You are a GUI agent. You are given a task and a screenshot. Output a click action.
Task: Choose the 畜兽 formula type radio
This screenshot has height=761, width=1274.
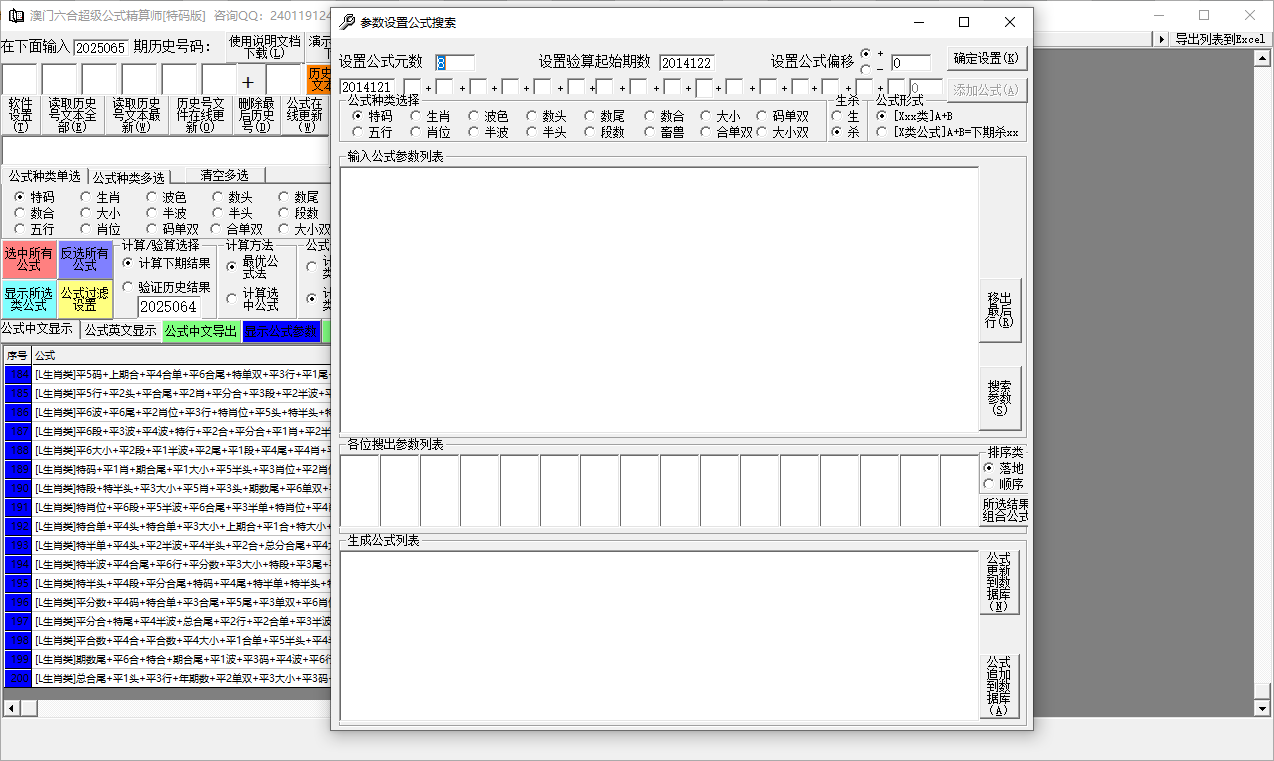click(651, 132)
